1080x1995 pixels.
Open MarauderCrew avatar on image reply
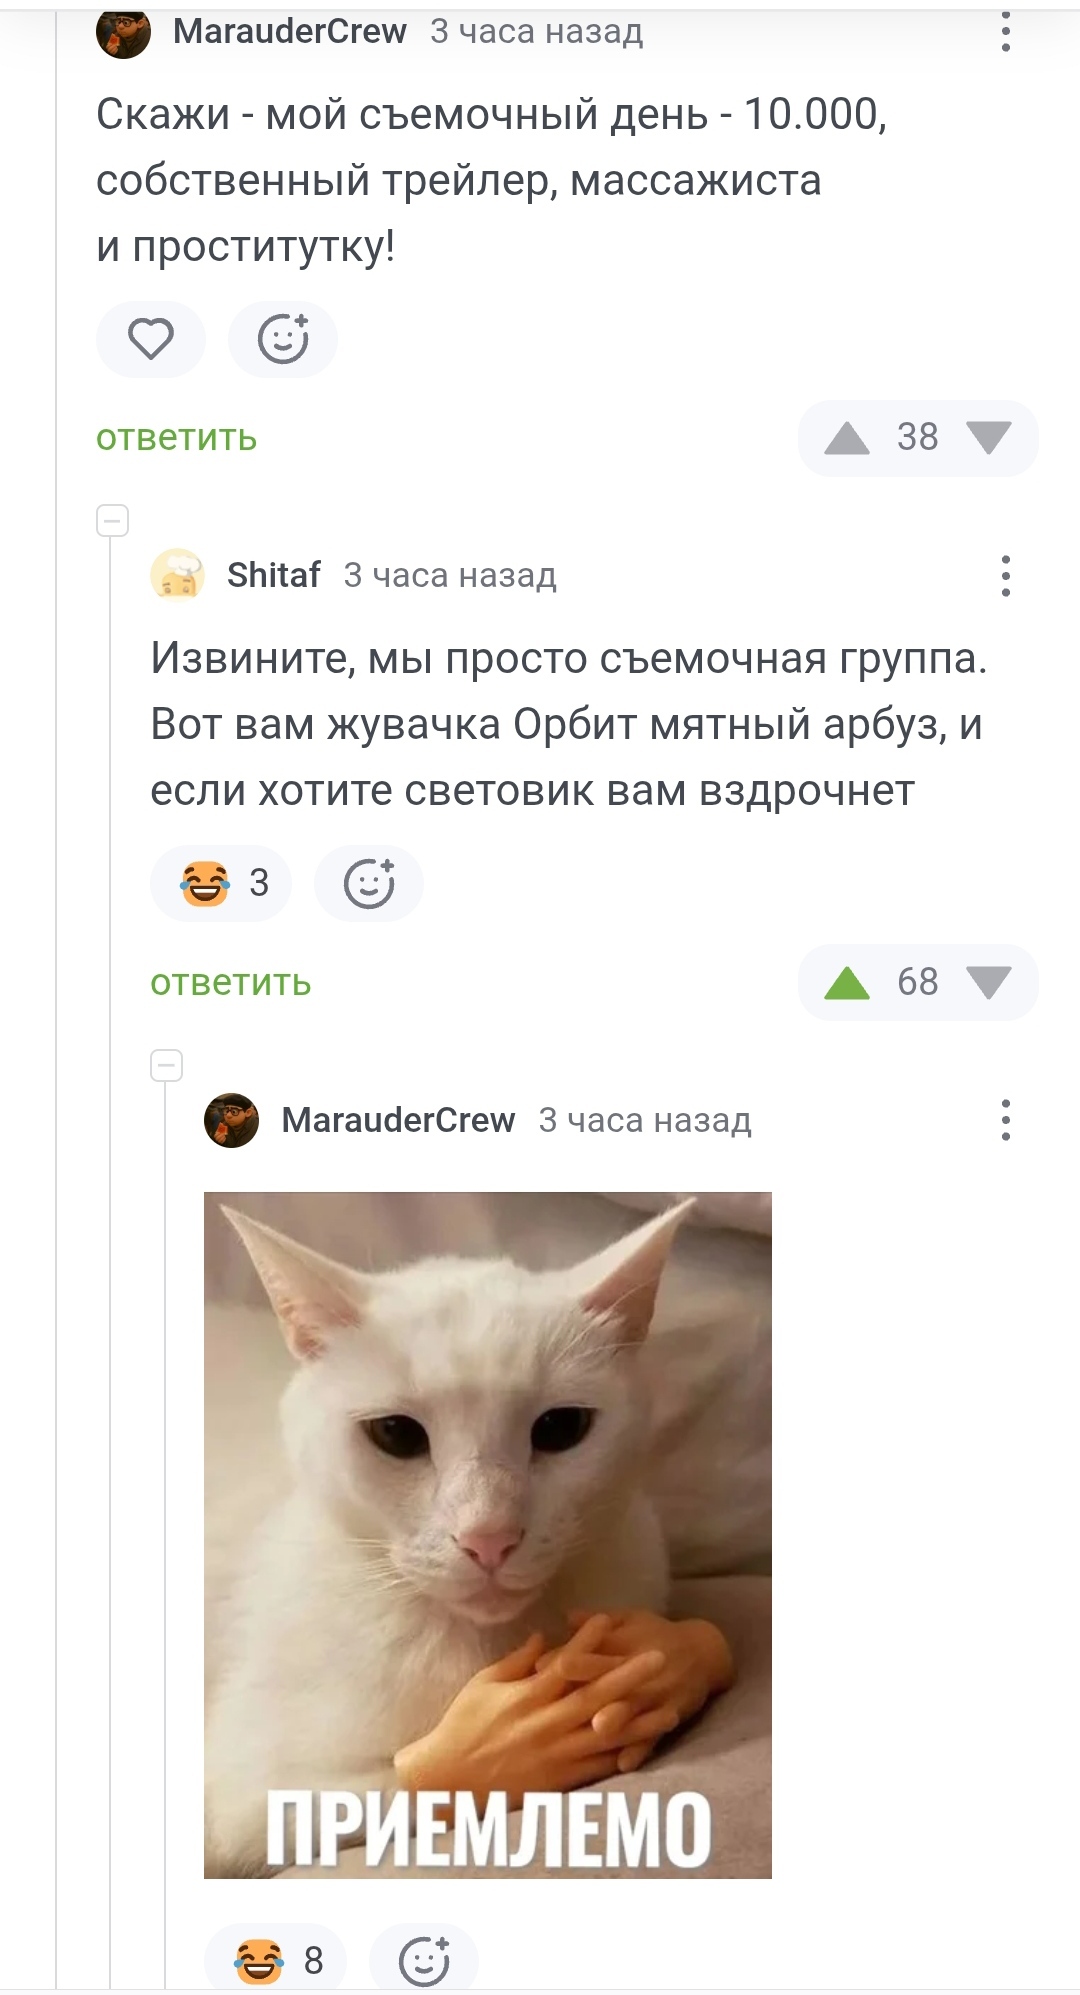click(x=232, y=1120)
